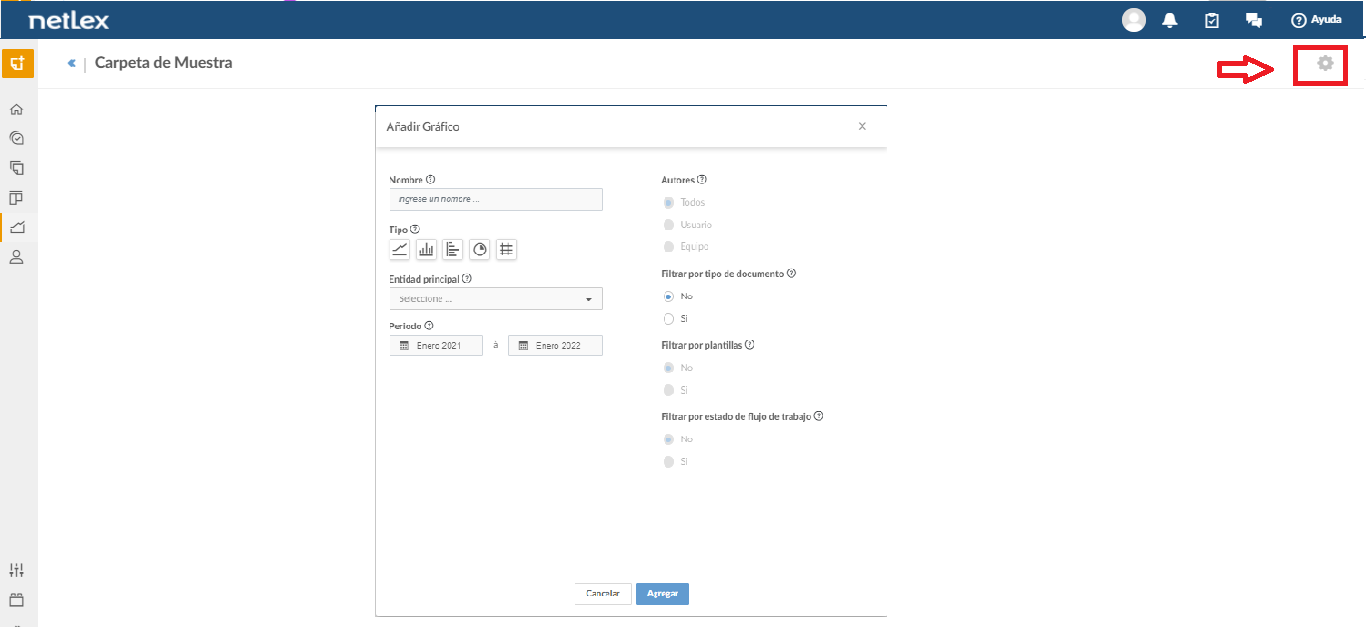Close the Añadir Gráfico dialog
The width and height of the screenshot is (1366, 627).
pyautogui.click(x=862, y=126)
